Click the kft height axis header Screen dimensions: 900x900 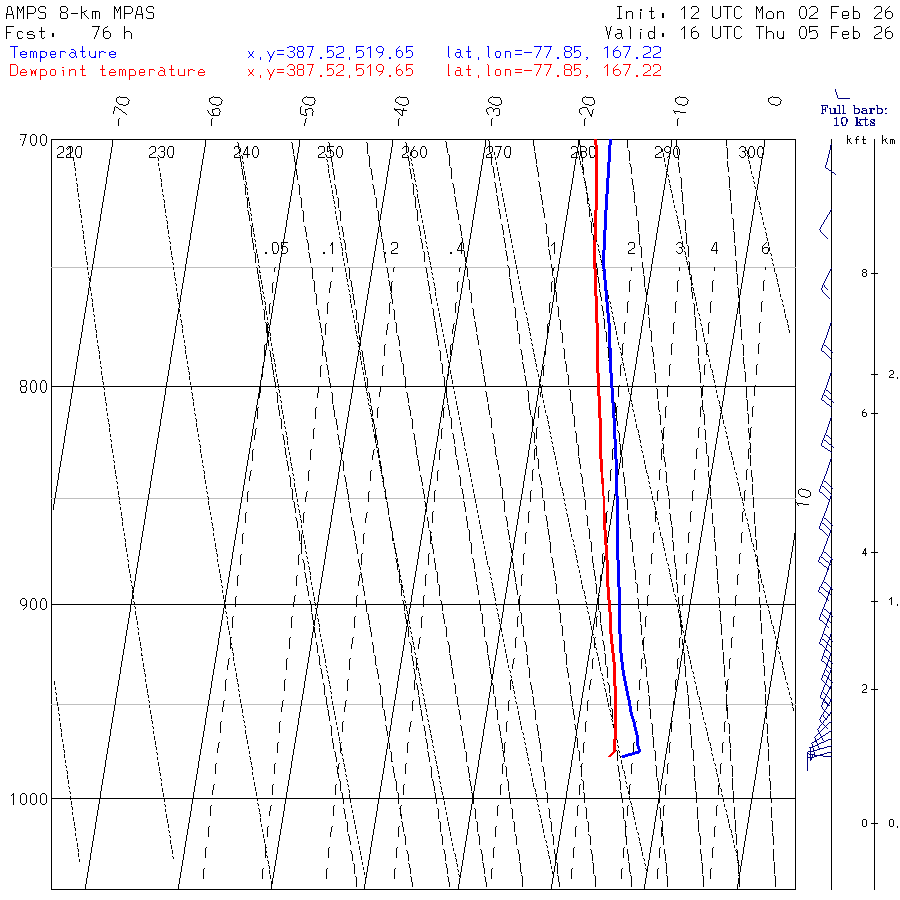pyautogui.click(x=856, y=140)
